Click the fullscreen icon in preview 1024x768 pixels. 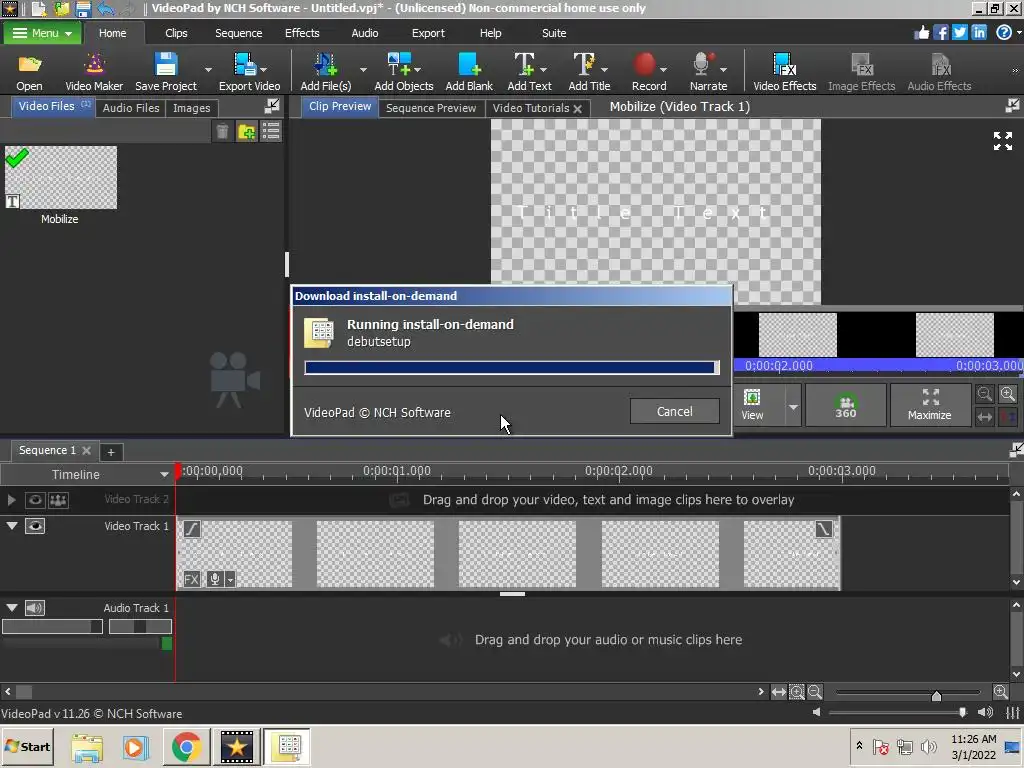tap(1002, 140)
